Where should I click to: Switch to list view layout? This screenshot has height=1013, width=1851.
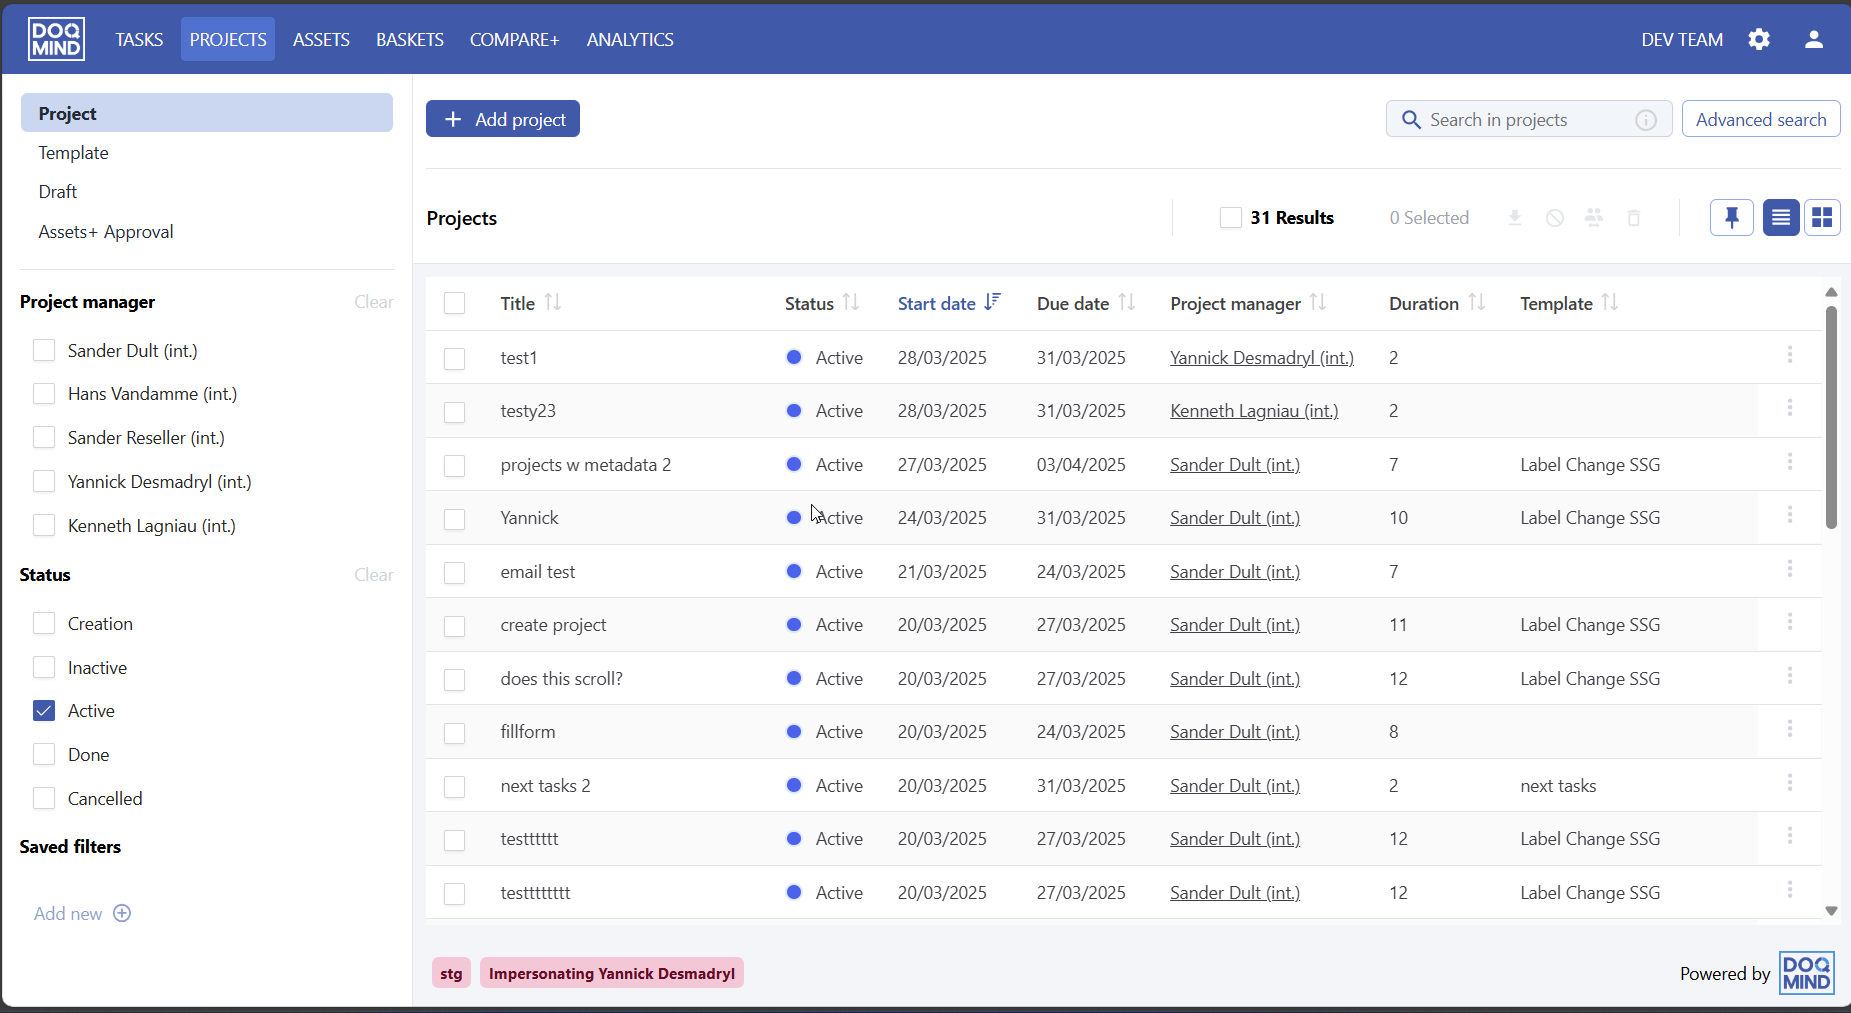1780,217
